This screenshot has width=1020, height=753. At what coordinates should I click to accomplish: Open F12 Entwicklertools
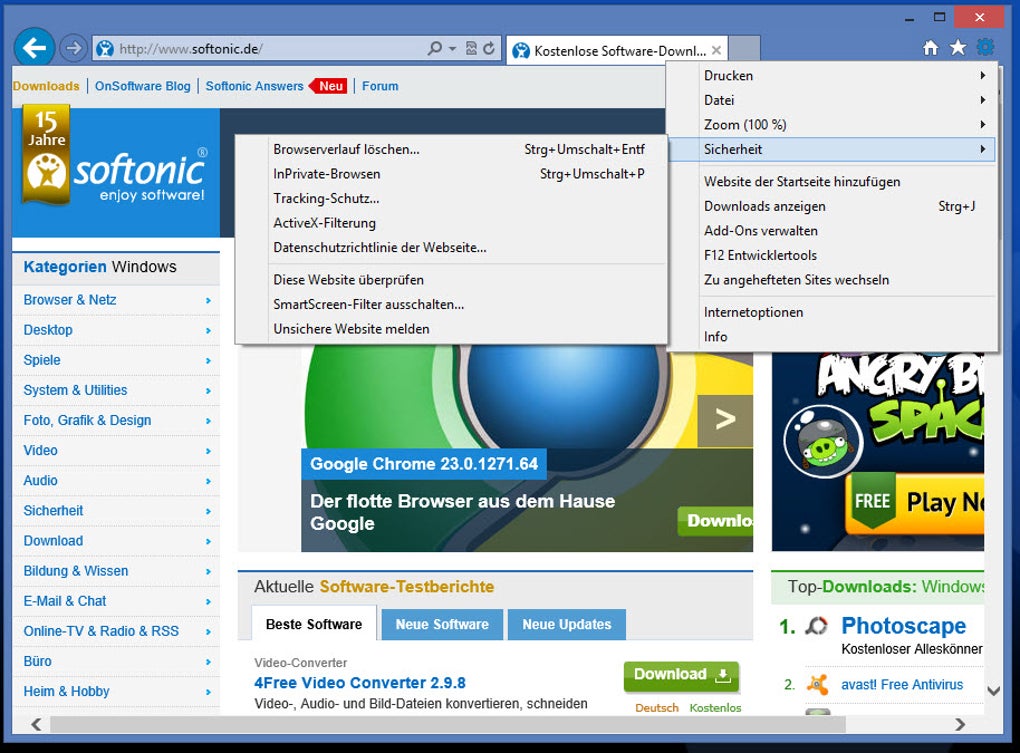[x=832, y=256]
